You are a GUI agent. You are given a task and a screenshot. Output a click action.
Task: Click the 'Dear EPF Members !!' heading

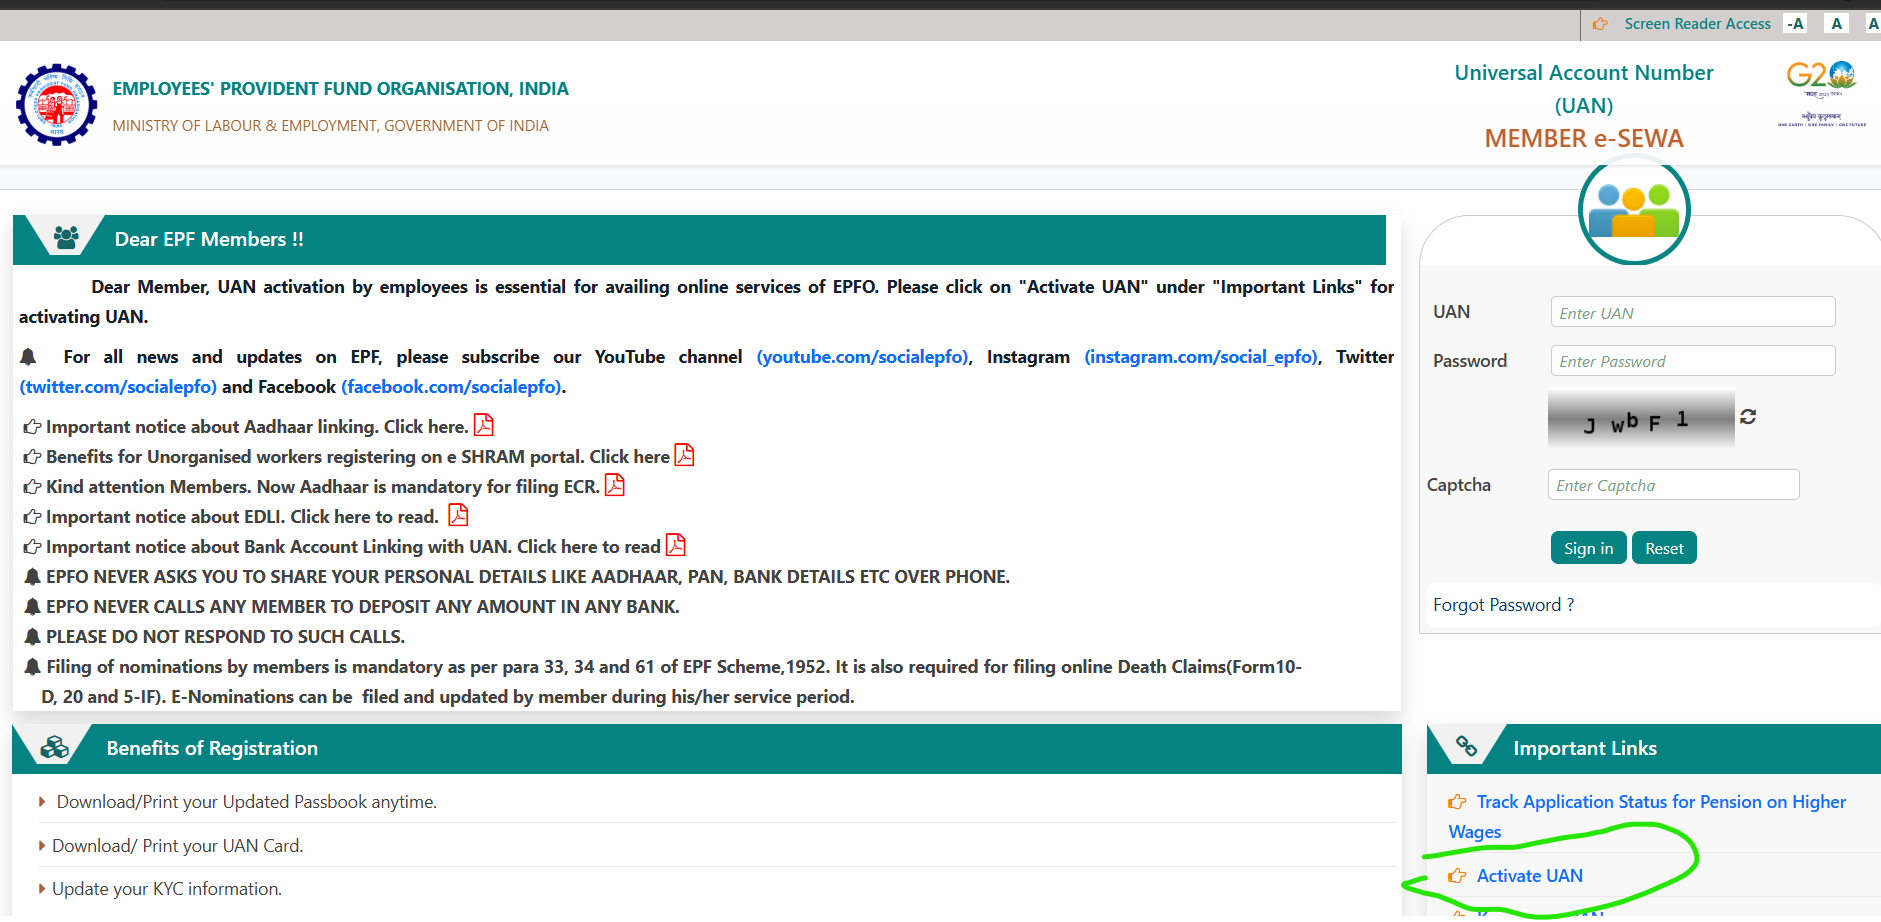209,239
